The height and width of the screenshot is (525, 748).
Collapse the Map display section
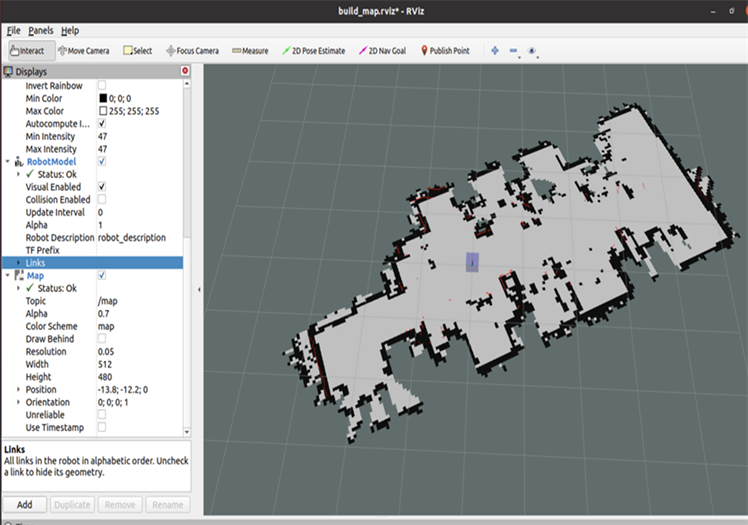[8, 275]
